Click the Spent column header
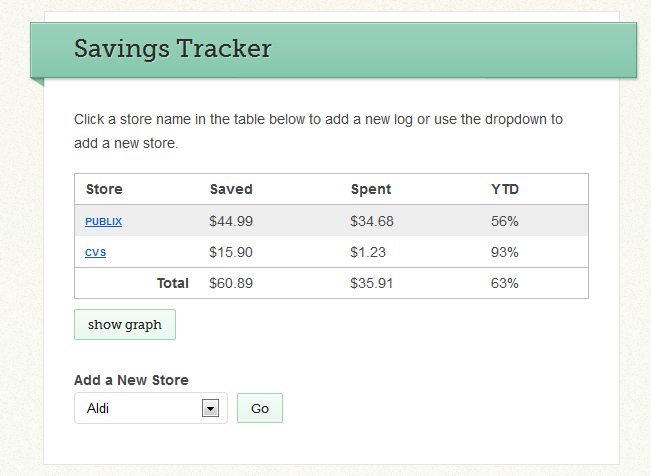 click(x=371, y=189)
